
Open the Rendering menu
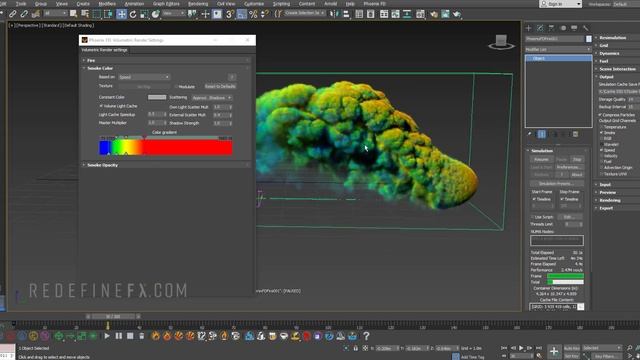pos(198,4)
